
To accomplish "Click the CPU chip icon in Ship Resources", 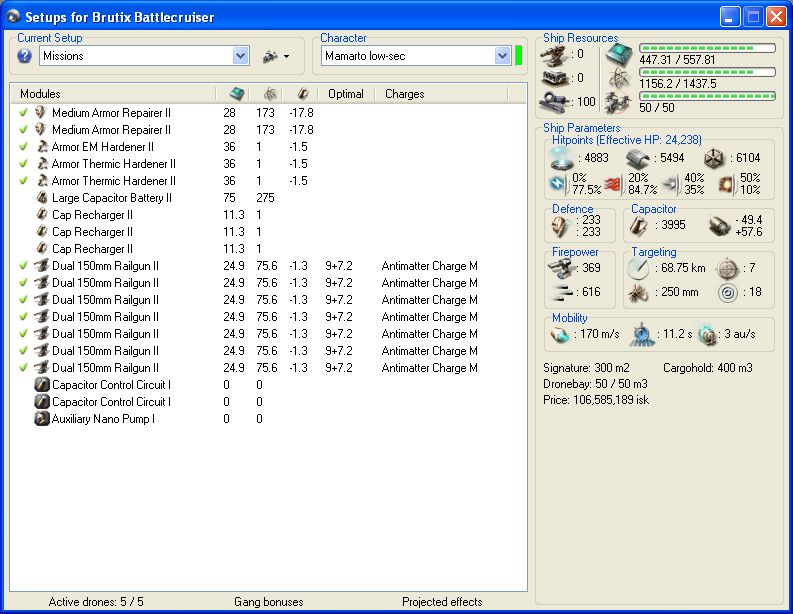I will point(620,56).
